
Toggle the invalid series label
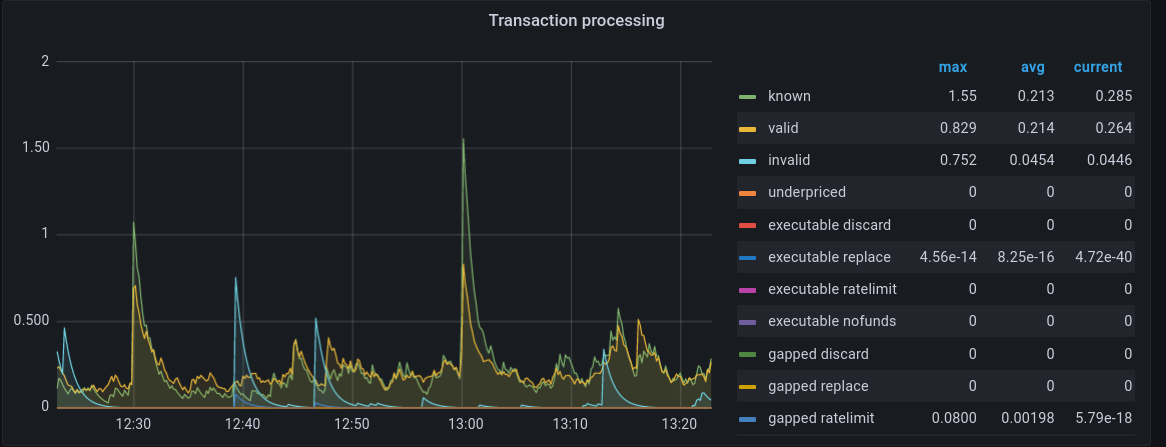click(x=788, y=161)
